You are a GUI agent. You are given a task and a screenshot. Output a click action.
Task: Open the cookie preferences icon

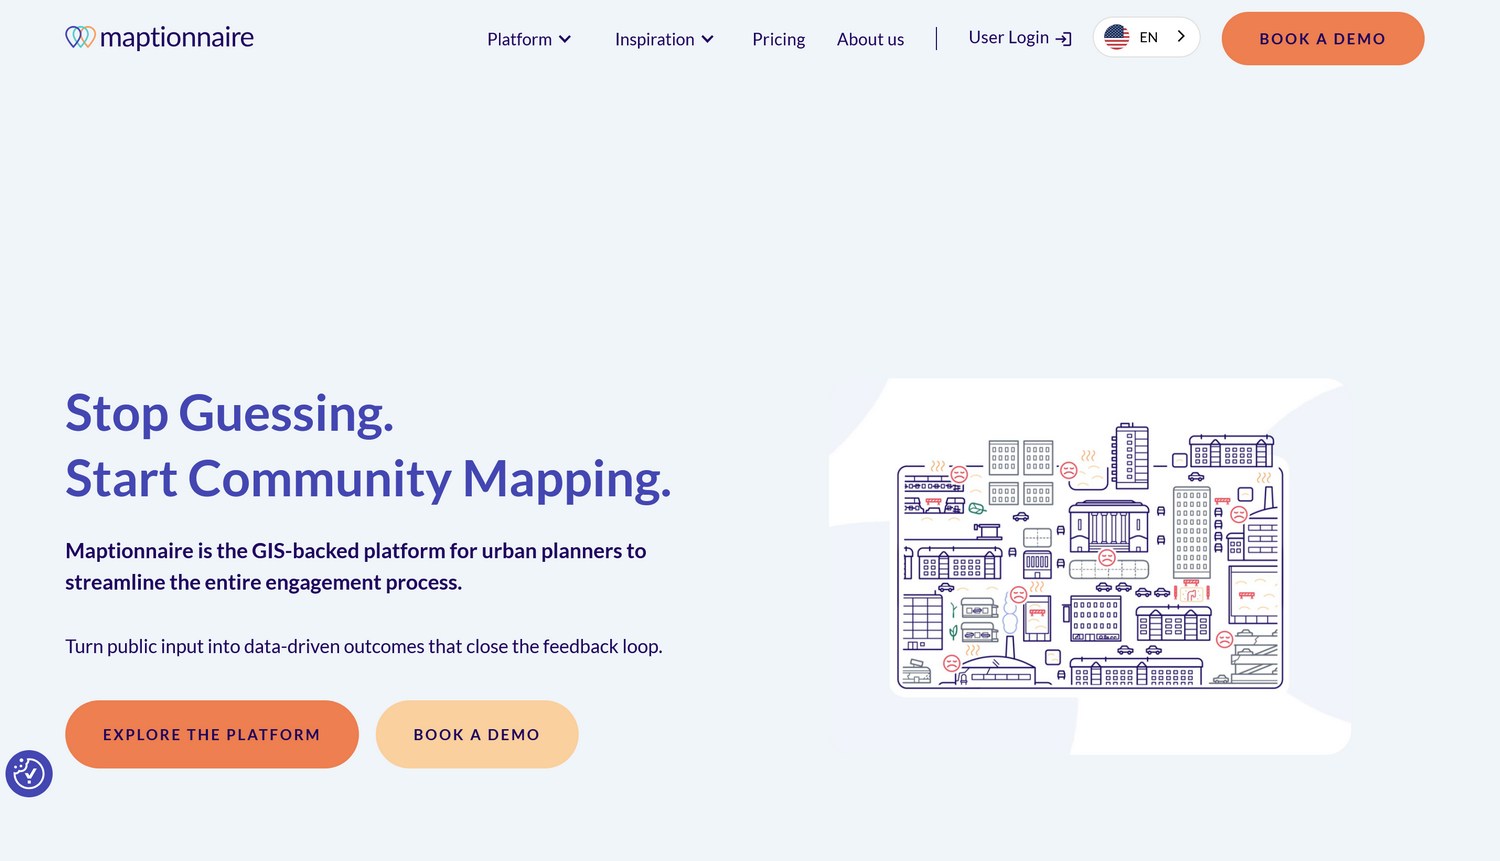pos(29,774)
